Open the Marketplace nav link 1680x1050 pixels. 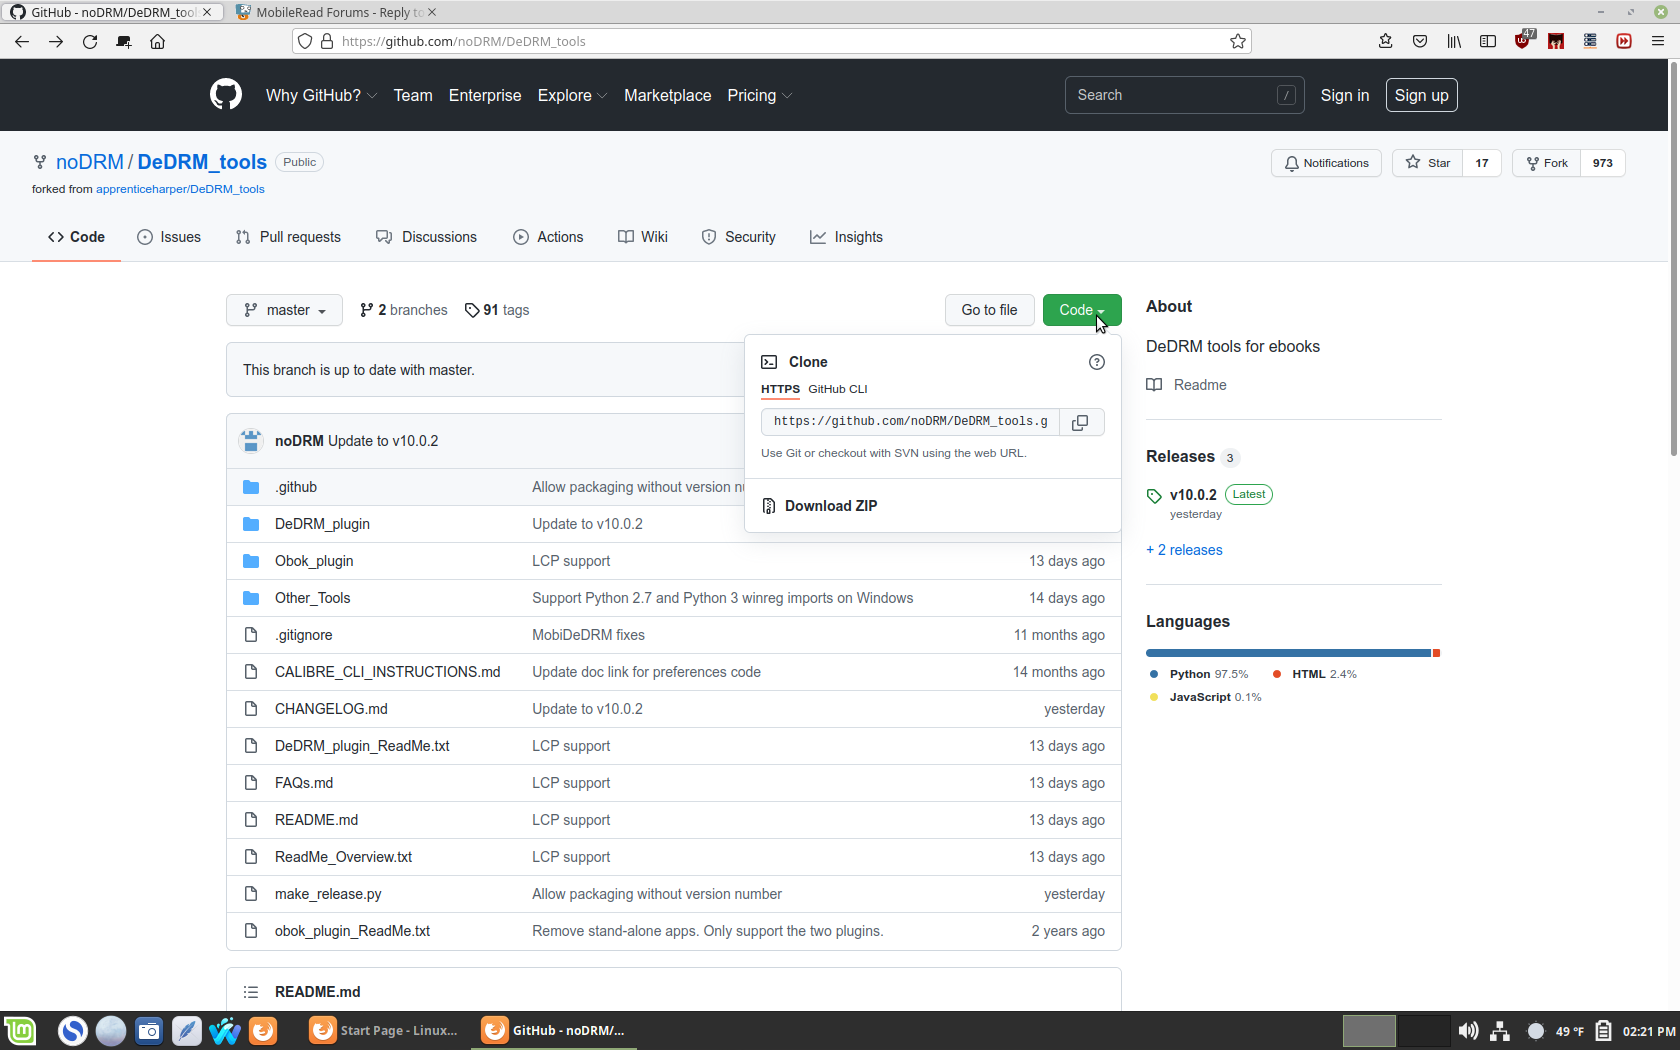[x=668, y=95]
